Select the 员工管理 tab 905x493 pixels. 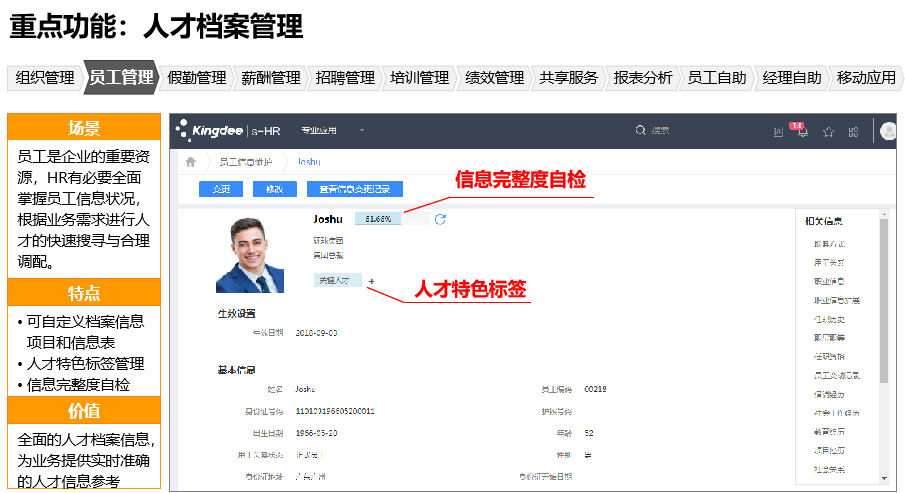tap(121, 77)
